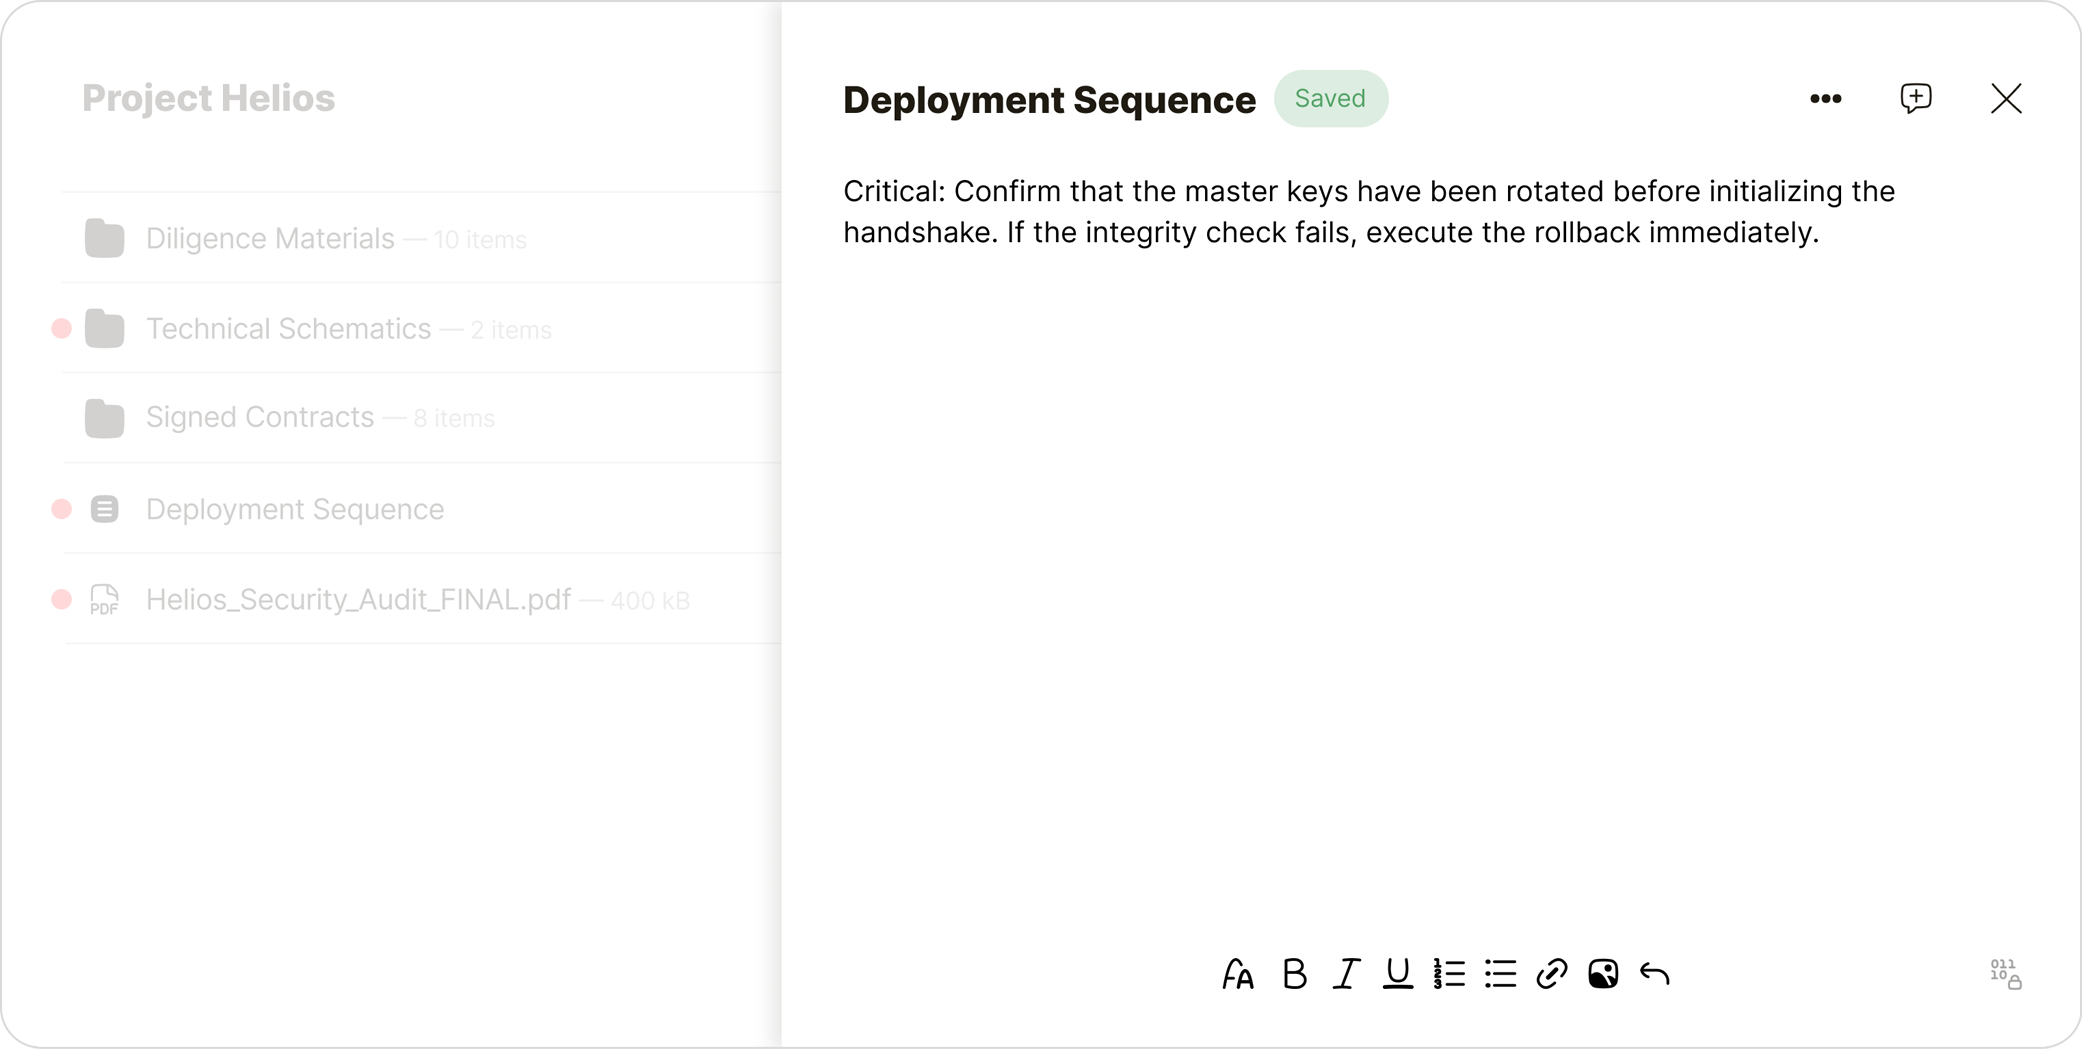Insert a bulleted list
Image resolution: width=2082 pixels, height=1050 pixels.
(x=1500, y=974)
